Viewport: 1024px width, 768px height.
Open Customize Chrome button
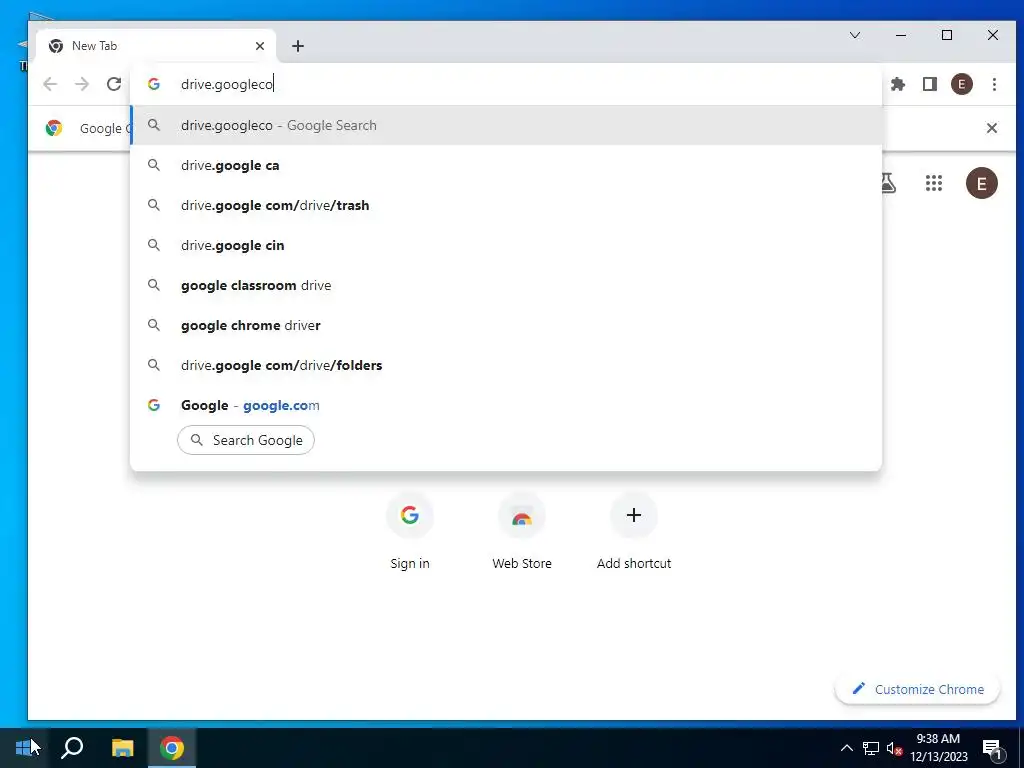(x=918, y=689)
